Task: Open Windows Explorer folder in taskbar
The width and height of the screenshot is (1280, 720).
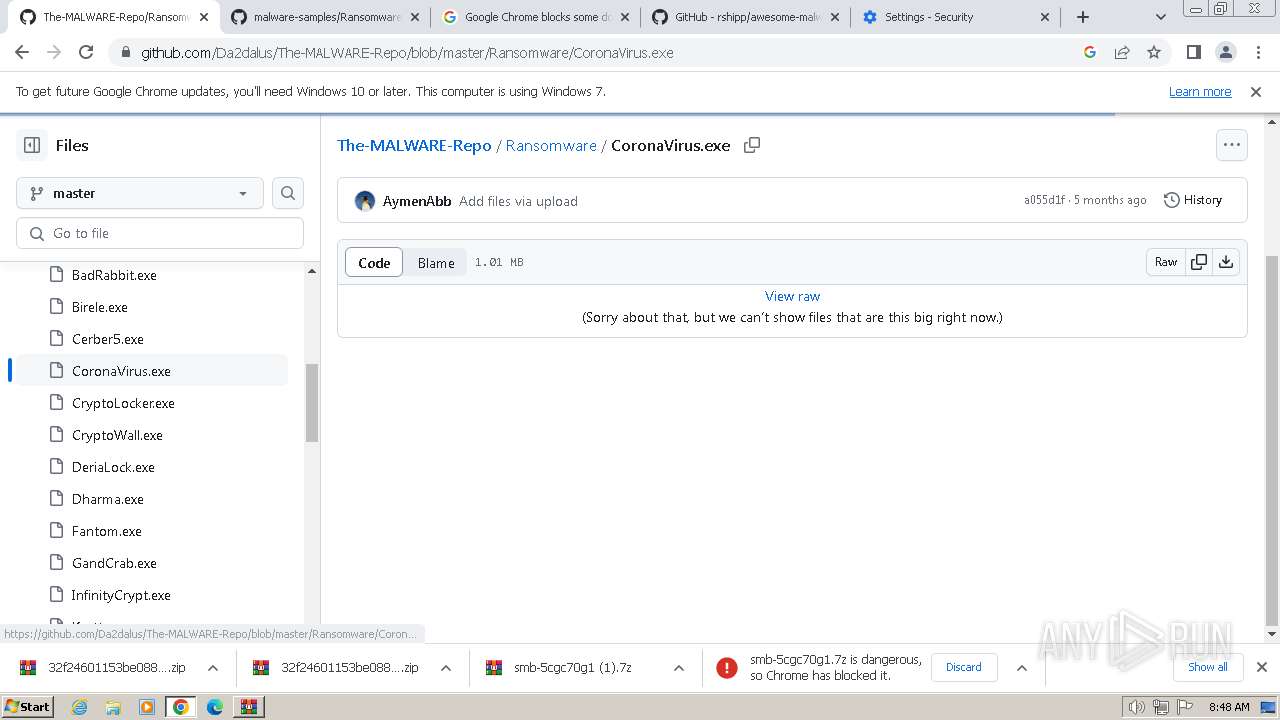Action: (x=113, y=707)
